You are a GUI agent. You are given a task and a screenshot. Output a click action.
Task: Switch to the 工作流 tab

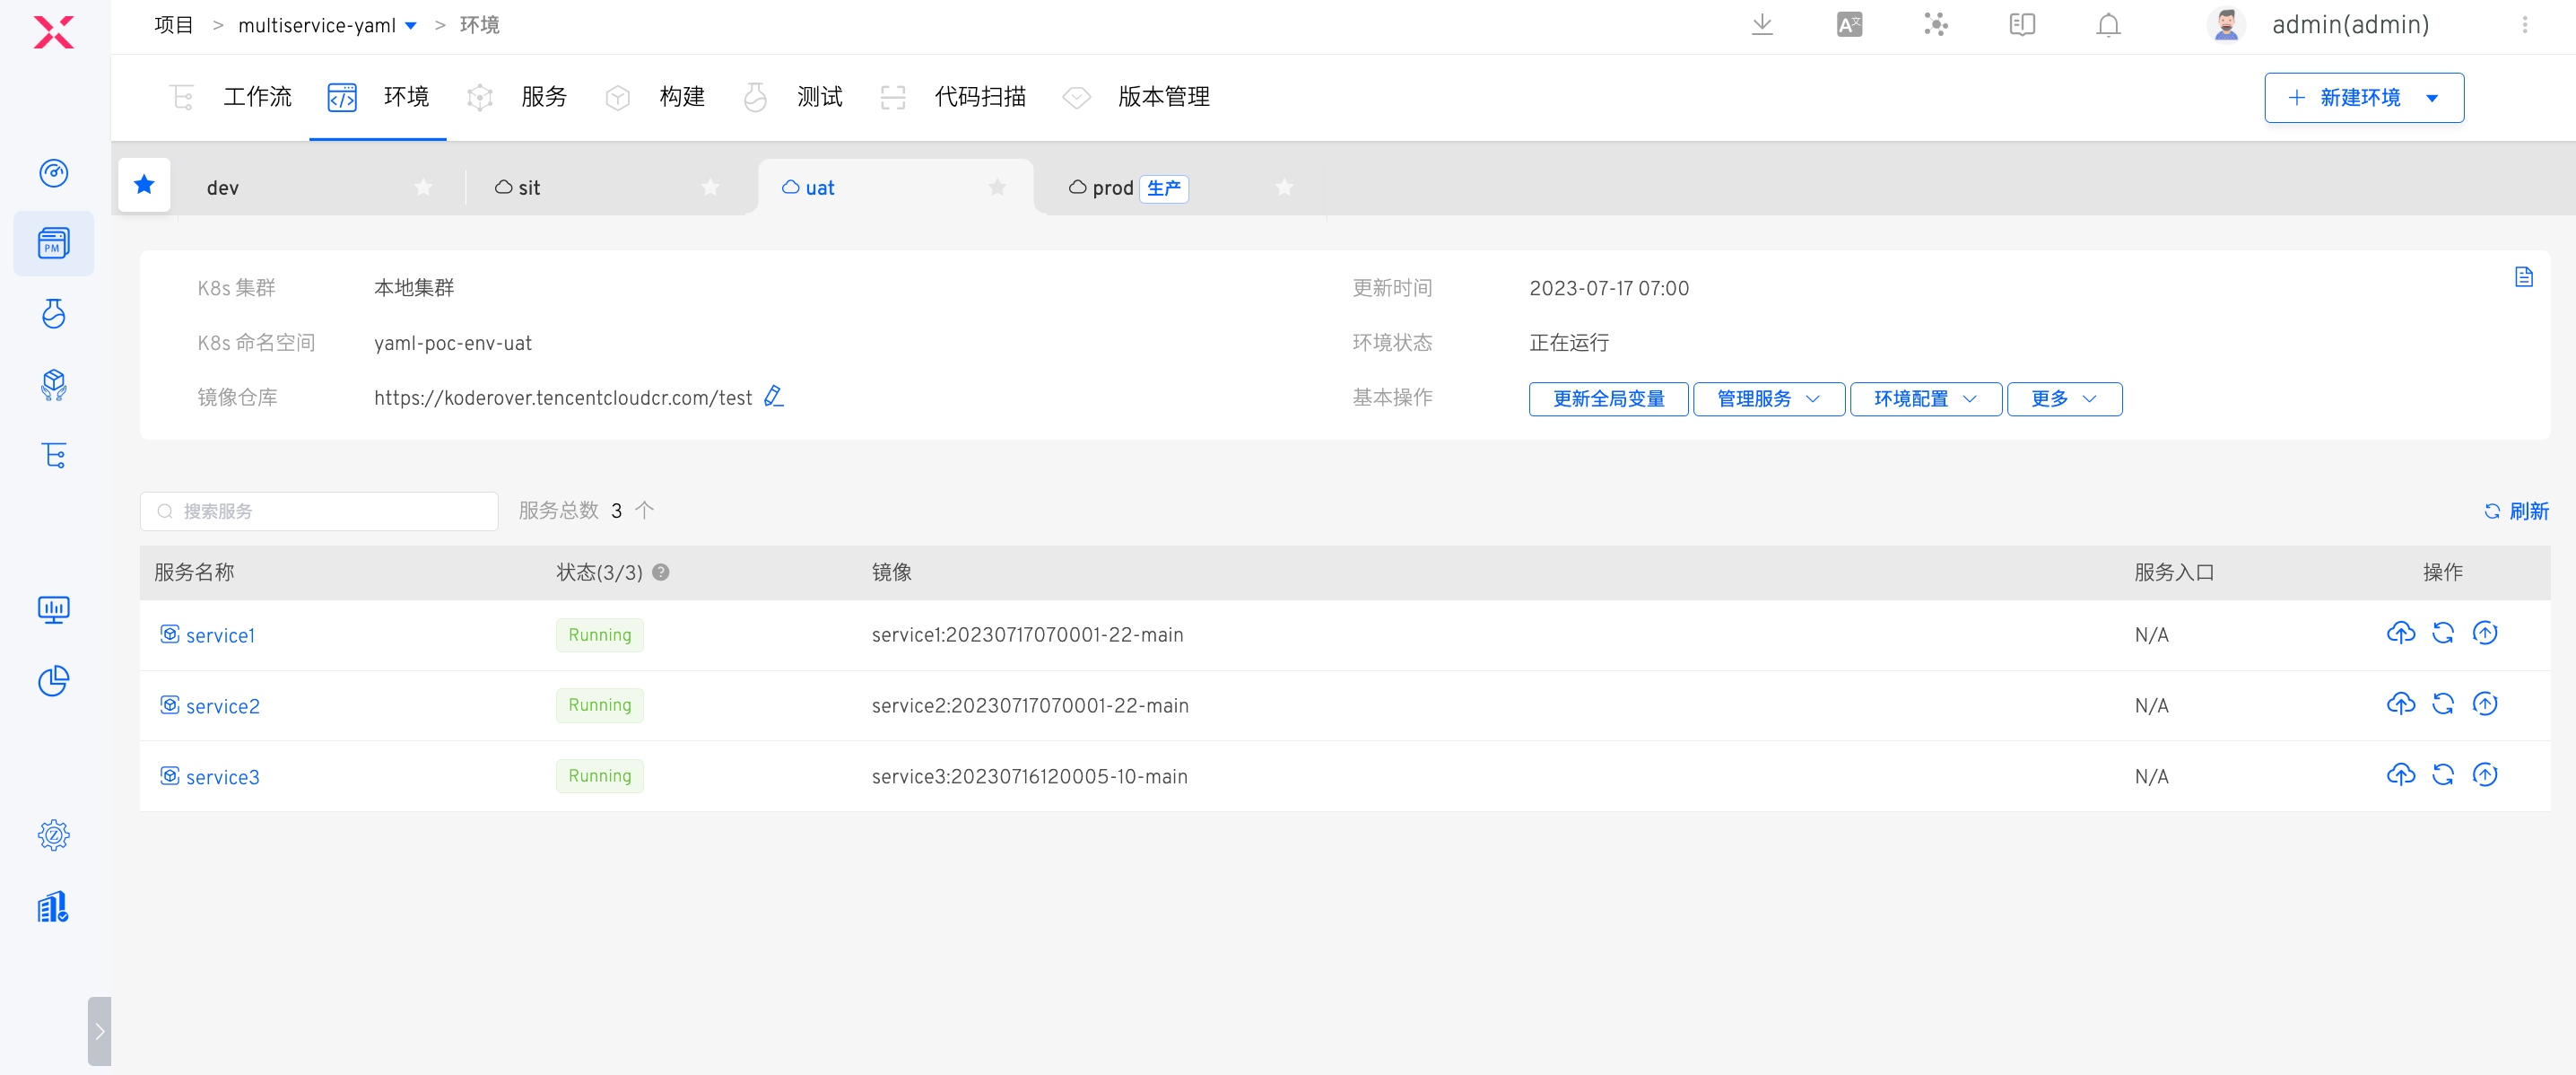(230, 97)
